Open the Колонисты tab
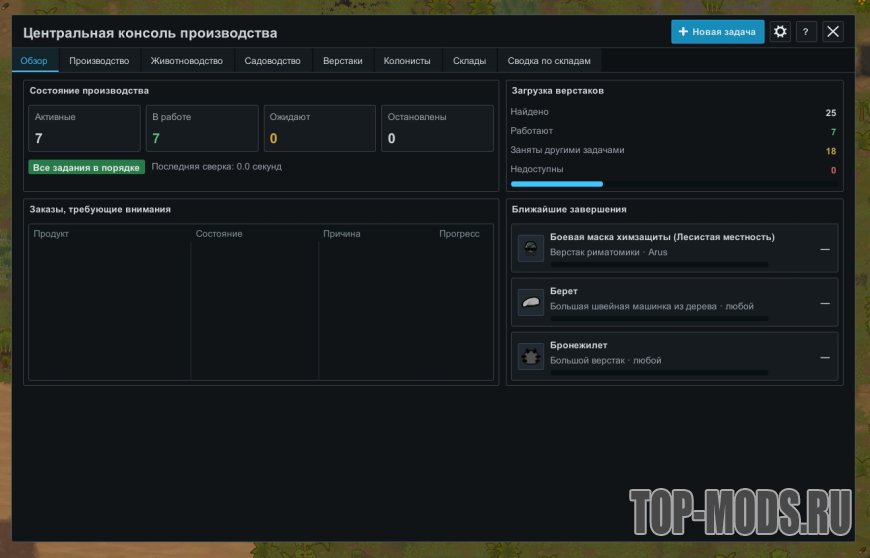The image size is (870, 558). 407,60
